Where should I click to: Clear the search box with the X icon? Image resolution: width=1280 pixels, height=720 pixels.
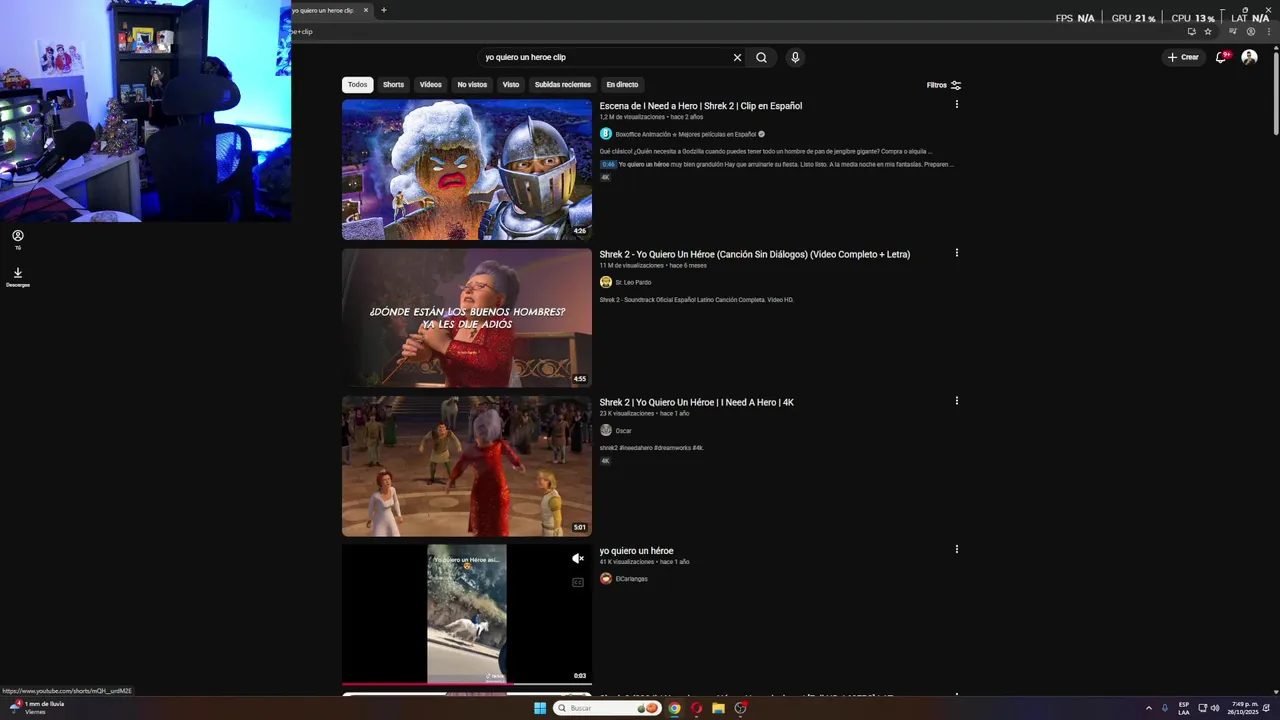coord(737,57)
